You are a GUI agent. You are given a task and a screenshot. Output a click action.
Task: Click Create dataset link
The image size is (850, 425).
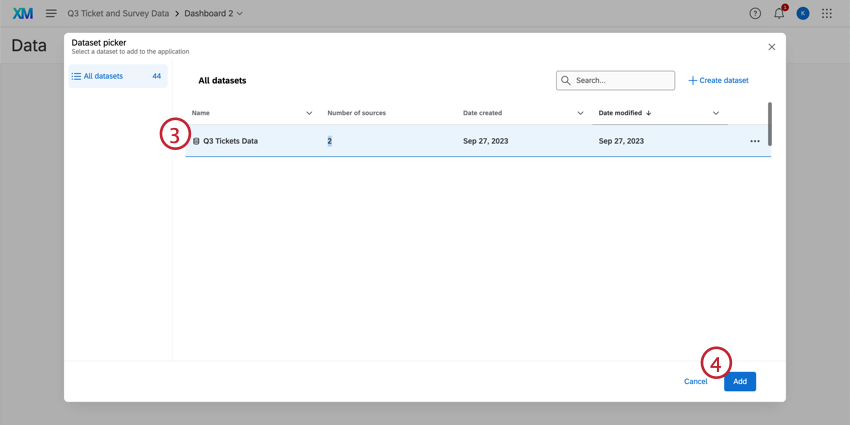tap(718, 80)
